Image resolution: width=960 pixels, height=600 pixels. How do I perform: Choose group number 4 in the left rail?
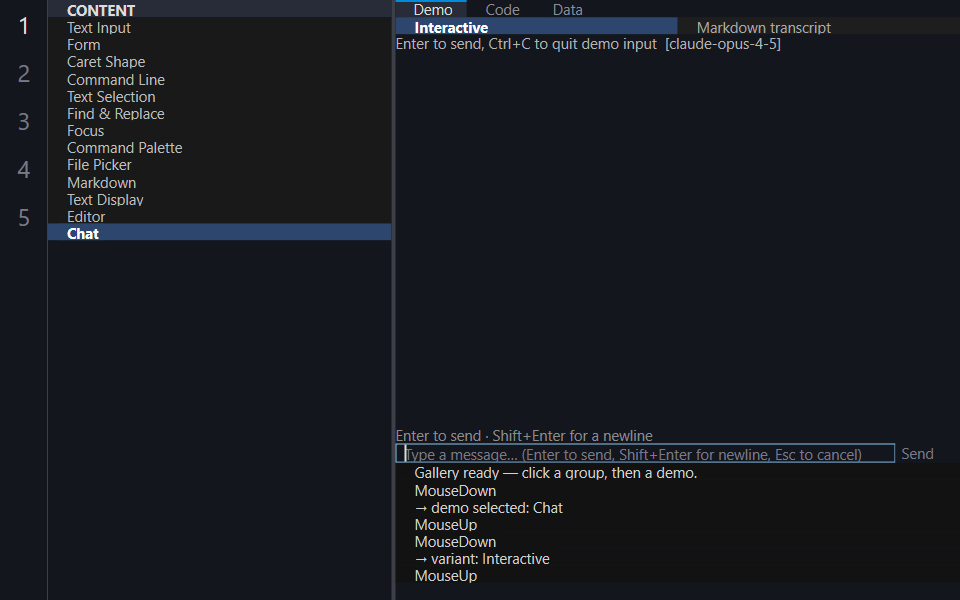point(23,169)
